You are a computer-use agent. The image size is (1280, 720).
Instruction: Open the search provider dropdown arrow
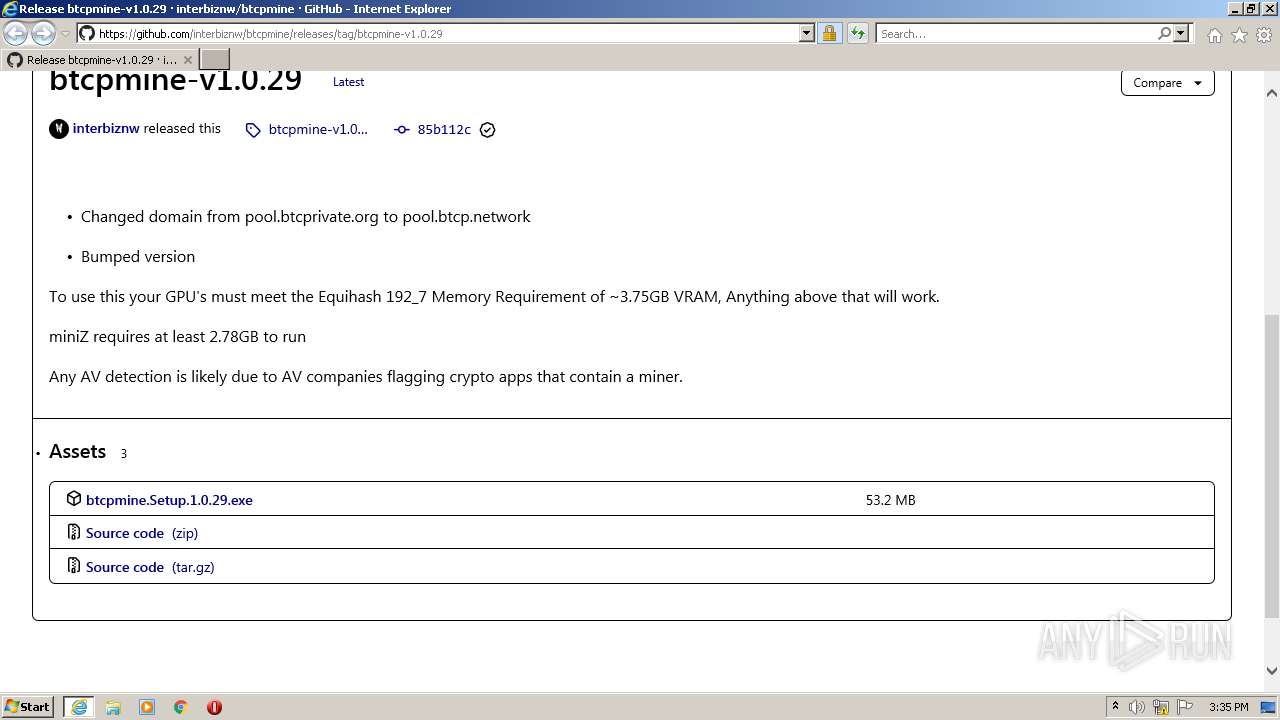pyautogui.click(x=1181, y=33)
